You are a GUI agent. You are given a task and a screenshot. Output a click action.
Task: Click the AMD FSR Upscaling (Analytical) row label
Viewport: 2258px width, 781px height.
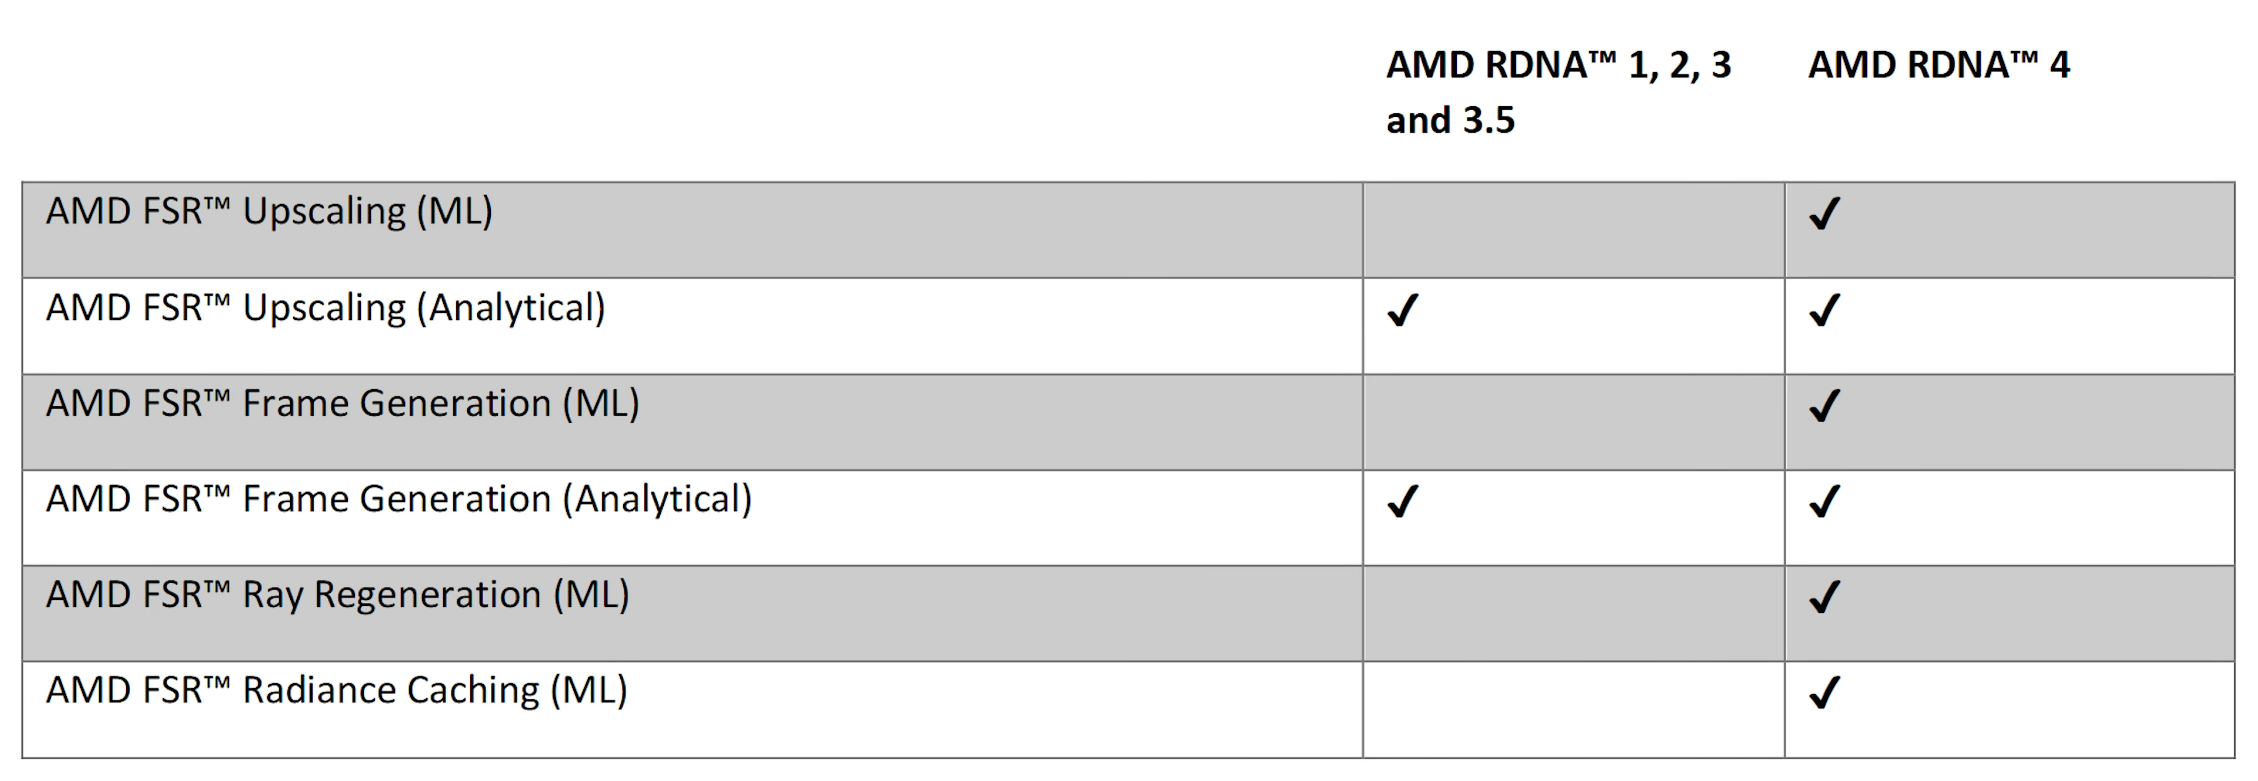(326, 308)
